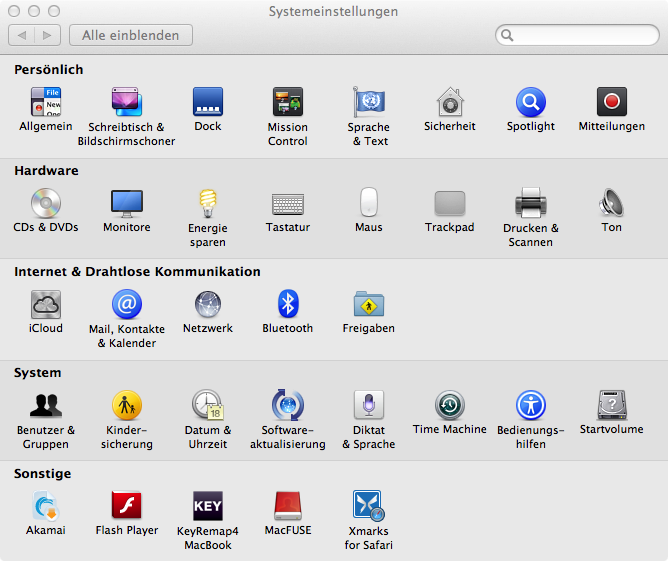The image size is (668, 561).
Task: Open Mission Control settings
Action: click(x=288, y=103)
